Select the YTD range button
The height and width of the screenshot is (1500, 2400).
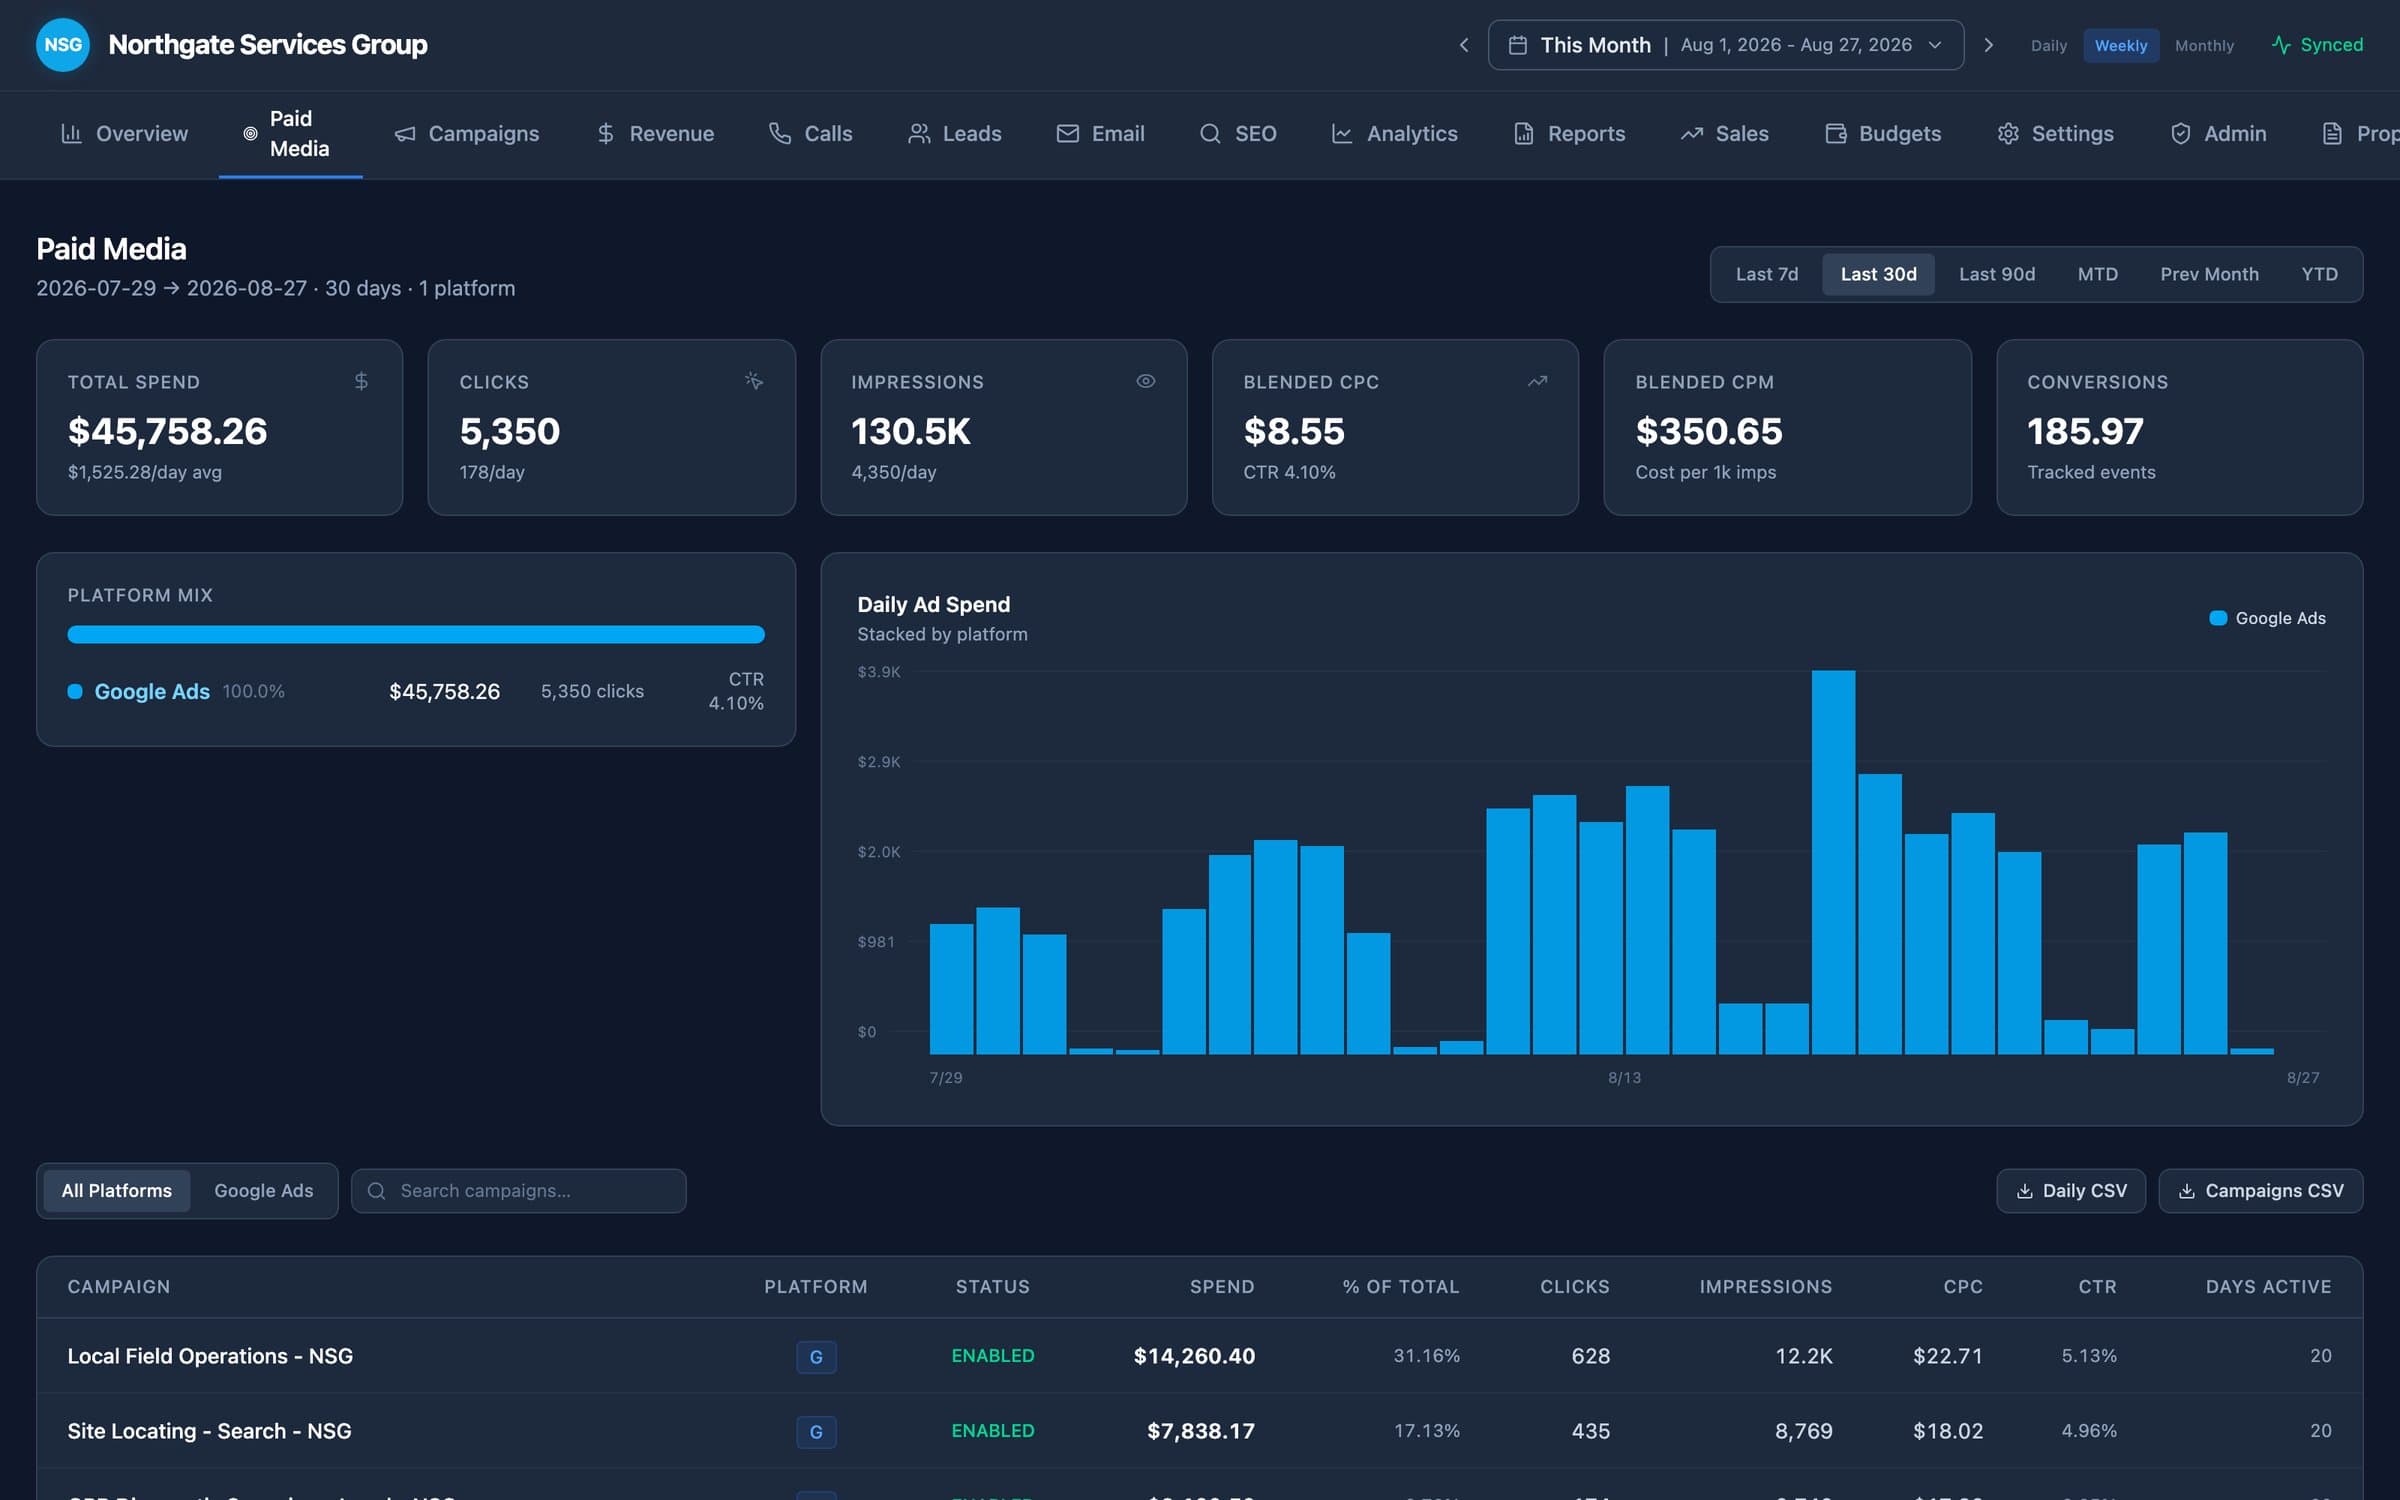pos(2319,274)
